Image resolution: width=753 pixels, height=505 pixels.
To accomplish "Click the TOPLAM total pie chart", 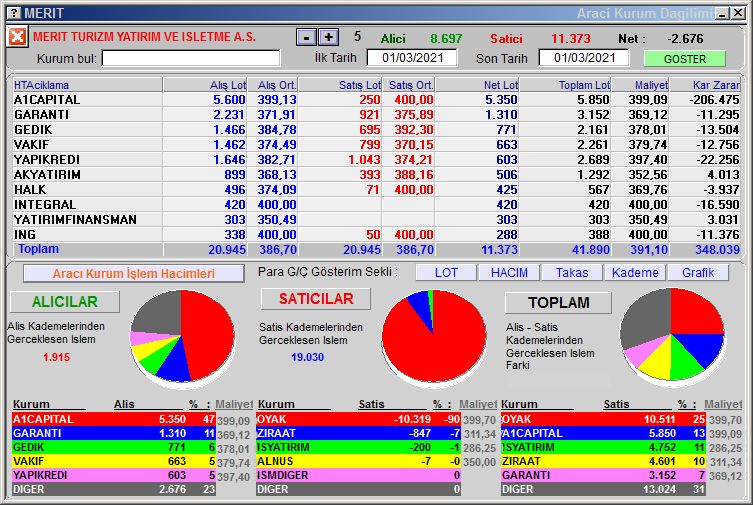I will pos(672,335).
